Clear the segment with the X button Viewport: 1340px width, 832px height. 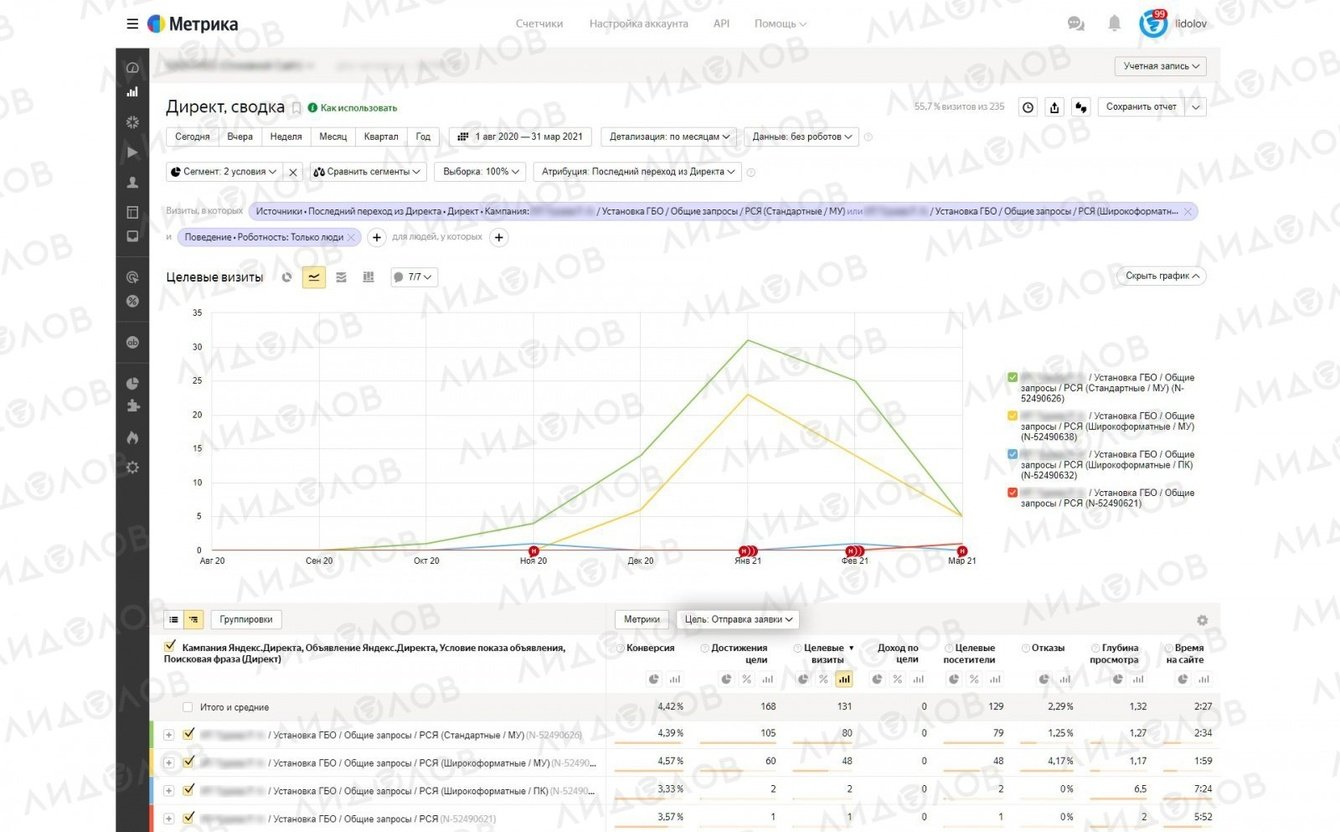pyautogui.click(x=293, y=172)
